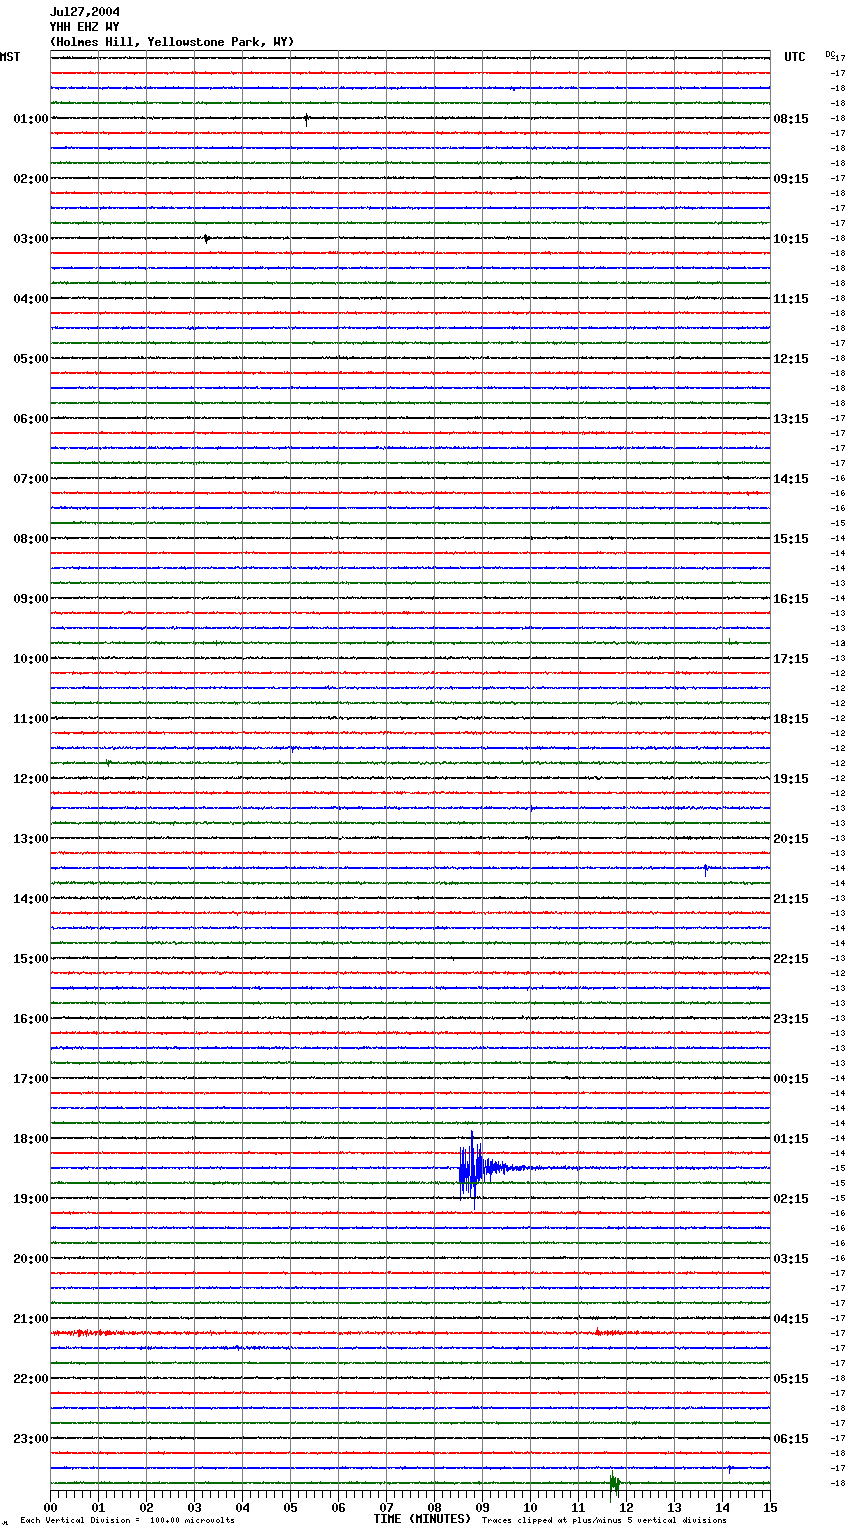Select the 14:00 MST row label
Image resolution: width=850 pixels, height=1534 pixels.
click(x=31, y=899)
